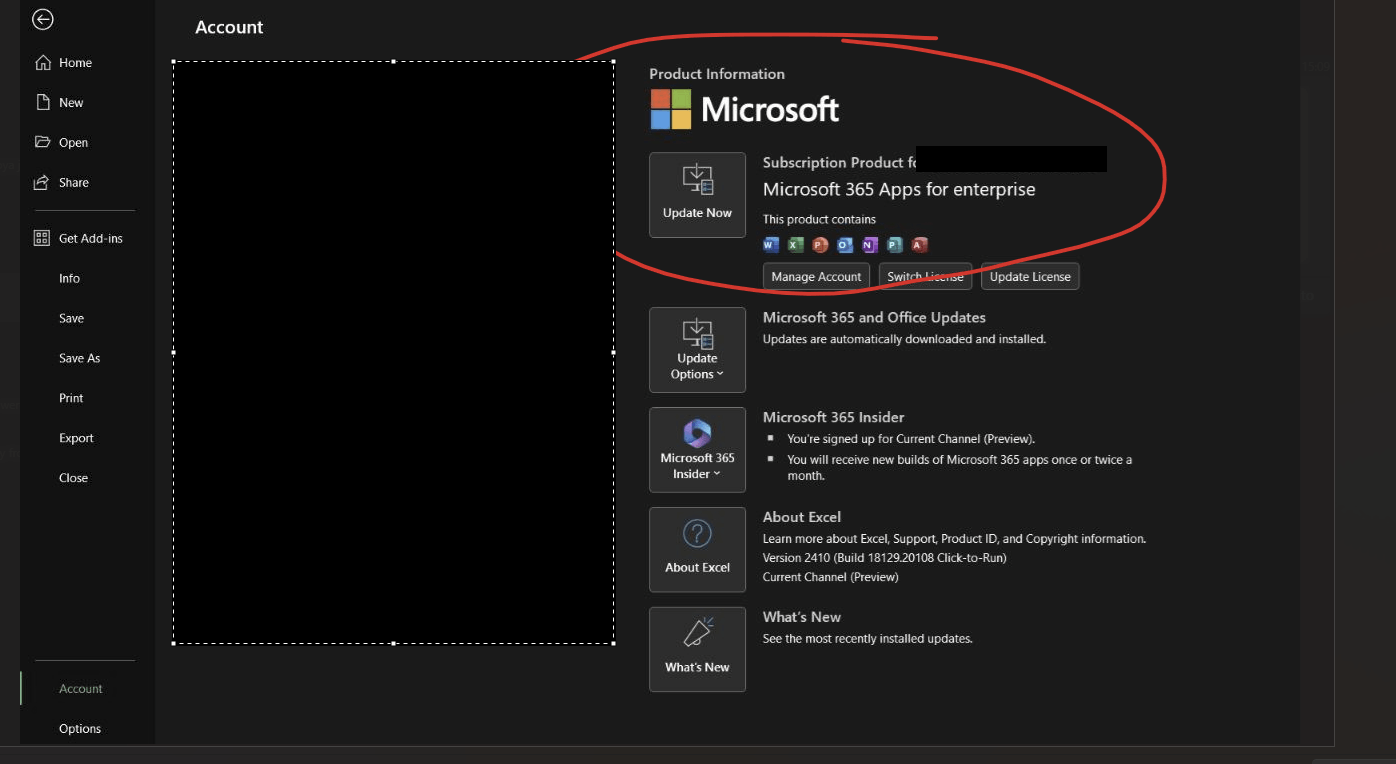Click the New document icon
Screen dimensions: 1396x764
pos(42,102)
